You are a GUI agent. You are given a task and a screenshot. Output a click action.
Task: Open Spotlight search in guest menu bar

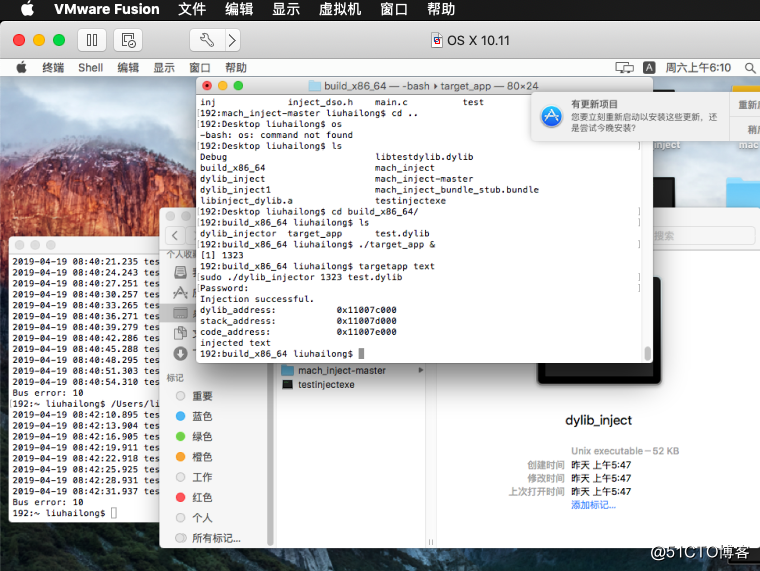click(x=750, y=68)
